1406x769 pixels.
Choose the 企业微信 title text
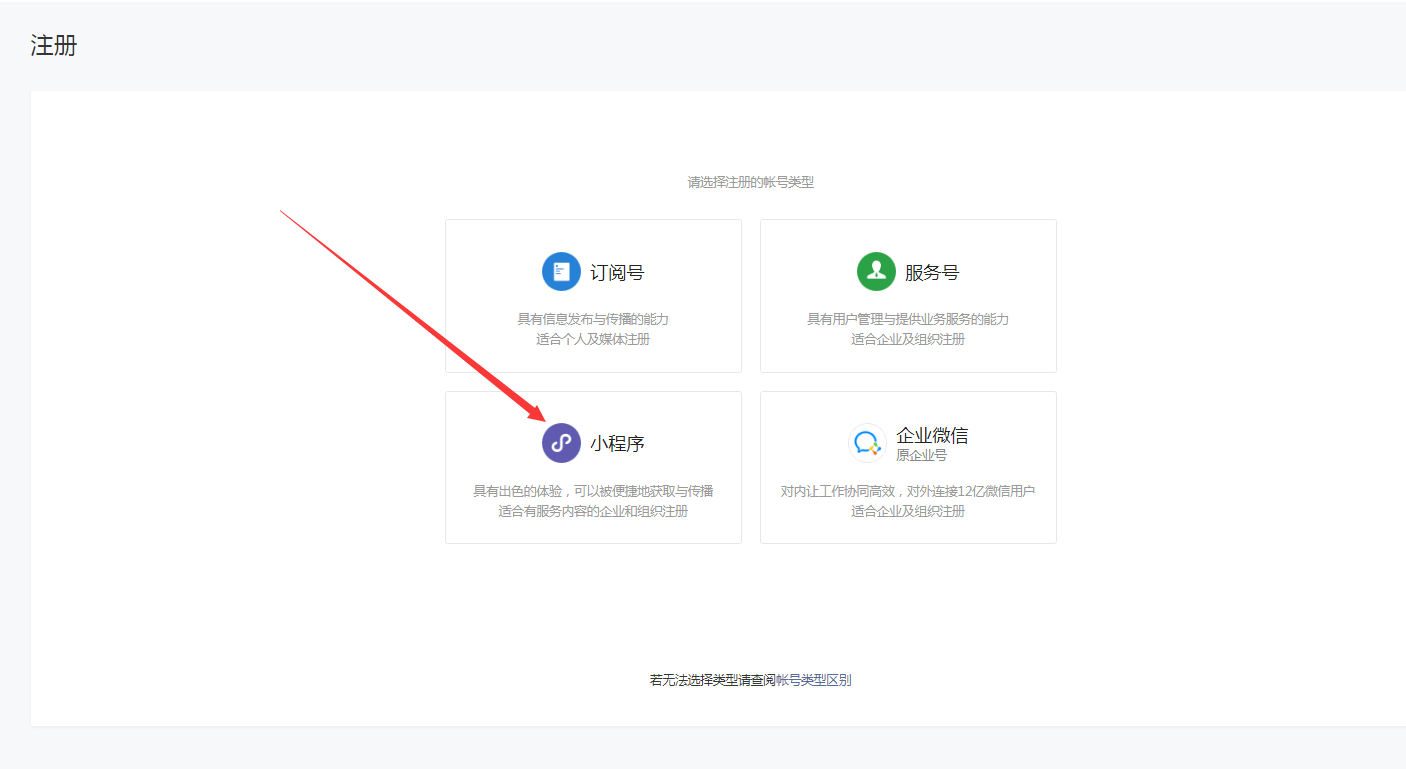932,435
